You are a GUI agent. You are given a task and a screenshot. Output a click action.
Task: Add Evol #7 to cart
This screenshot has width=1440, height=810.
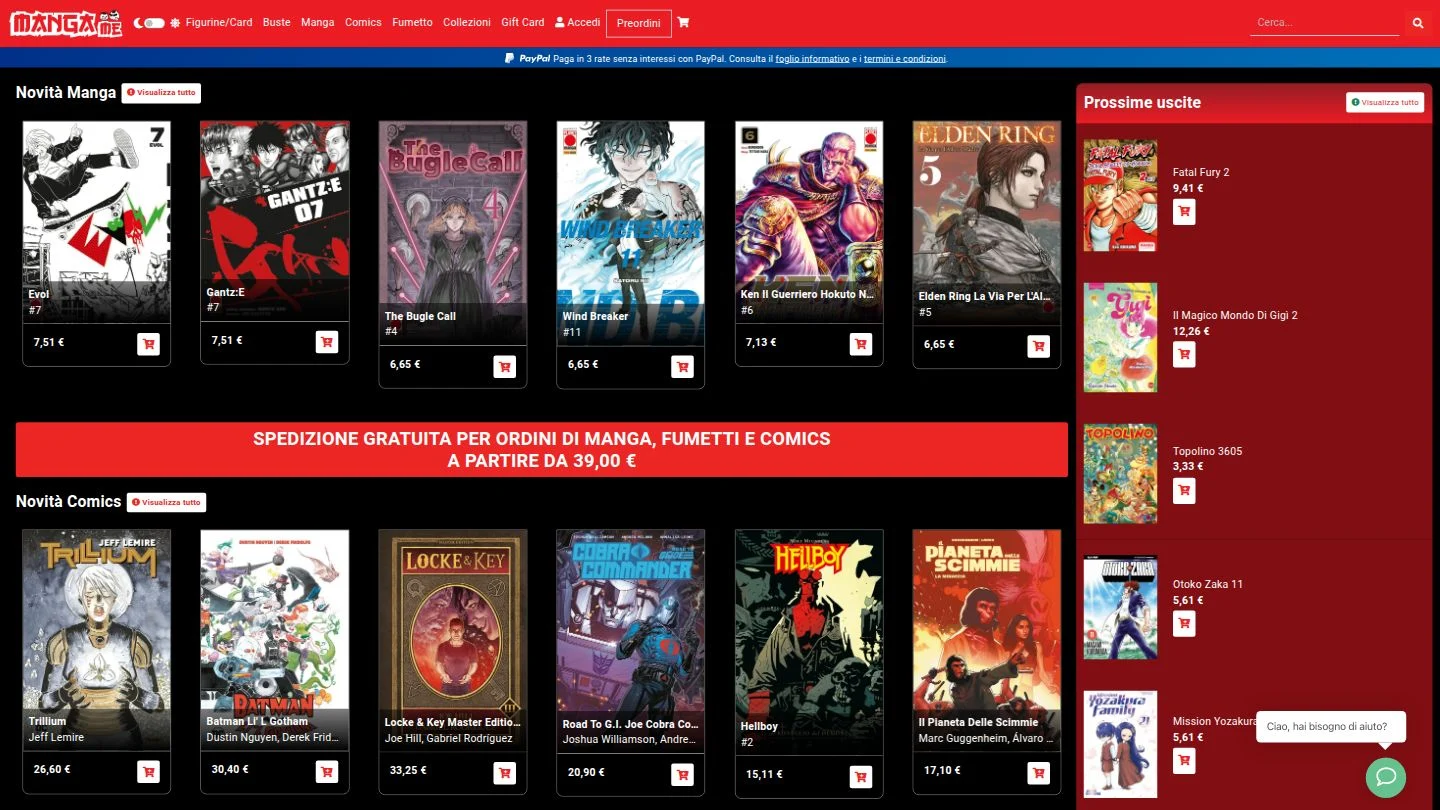pos(148,344)
